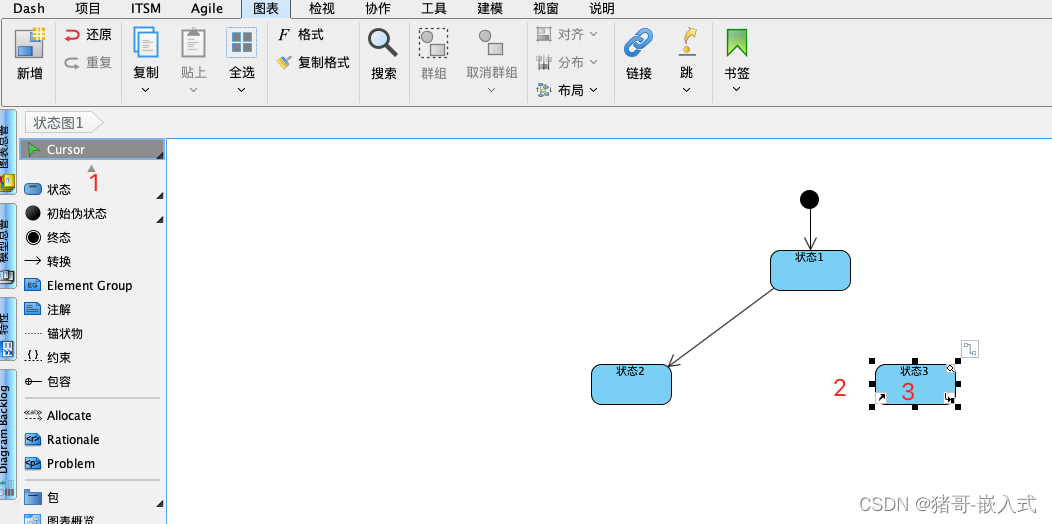1052x524 pixels.
Task: Click the bottom-left arrow icon on 状态3
Action: point(882,399)
